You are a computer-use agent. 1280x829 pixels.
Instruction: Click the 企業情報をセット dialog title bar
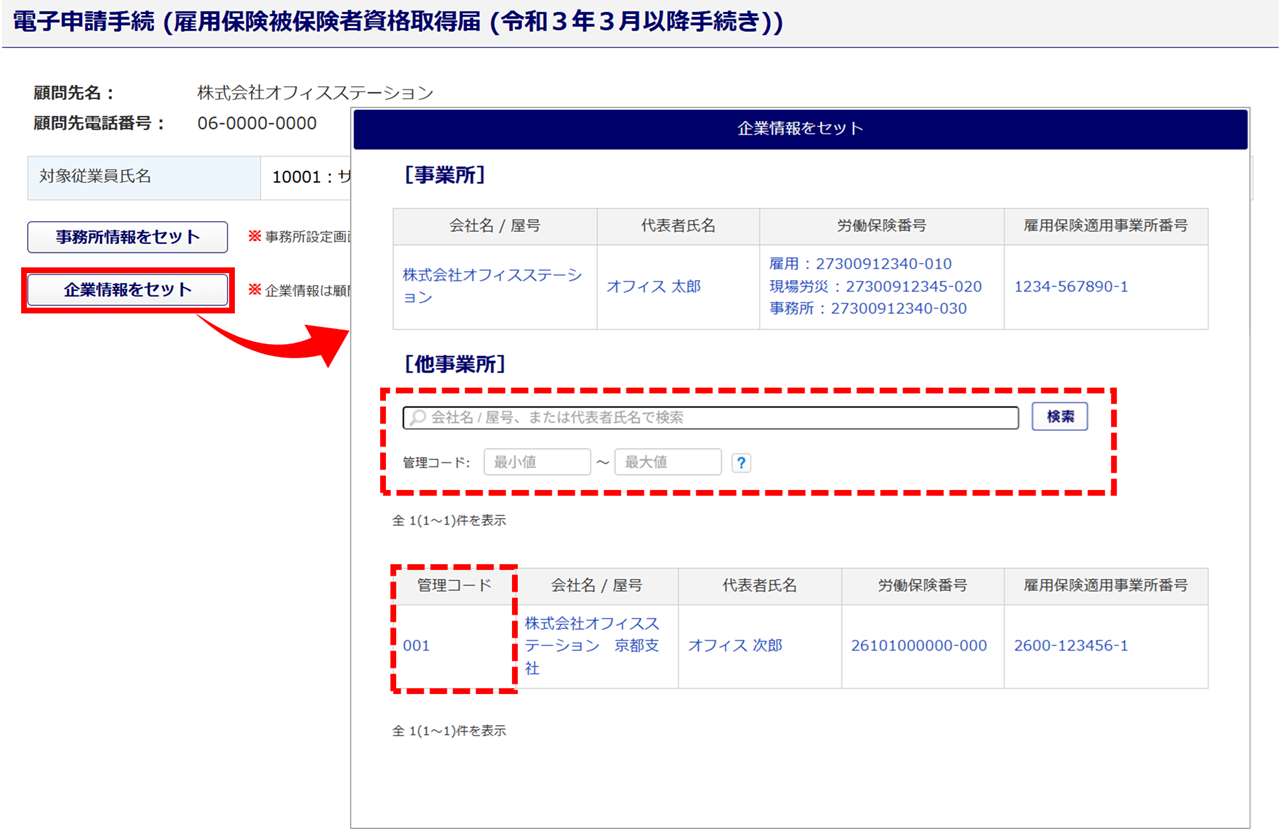coord(800,129)
